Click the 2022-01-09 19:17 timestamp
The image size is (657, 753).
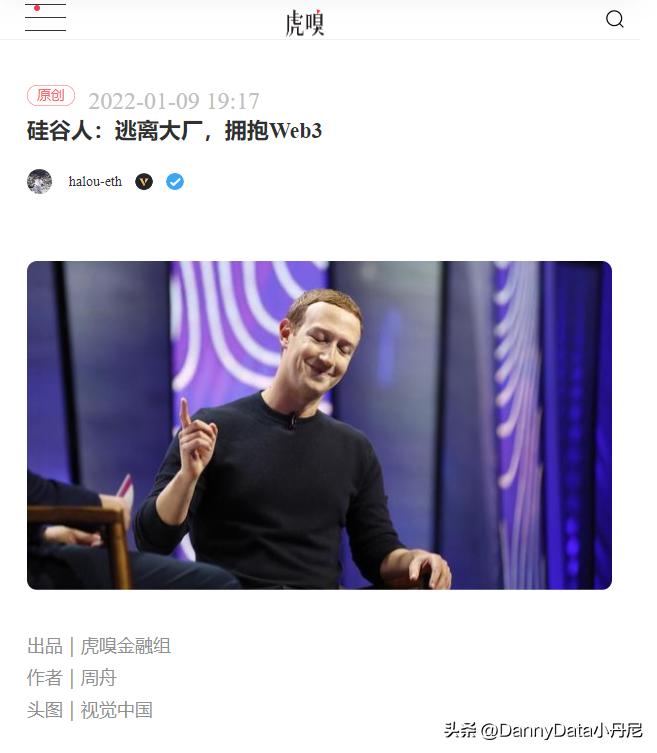(174, 101)
